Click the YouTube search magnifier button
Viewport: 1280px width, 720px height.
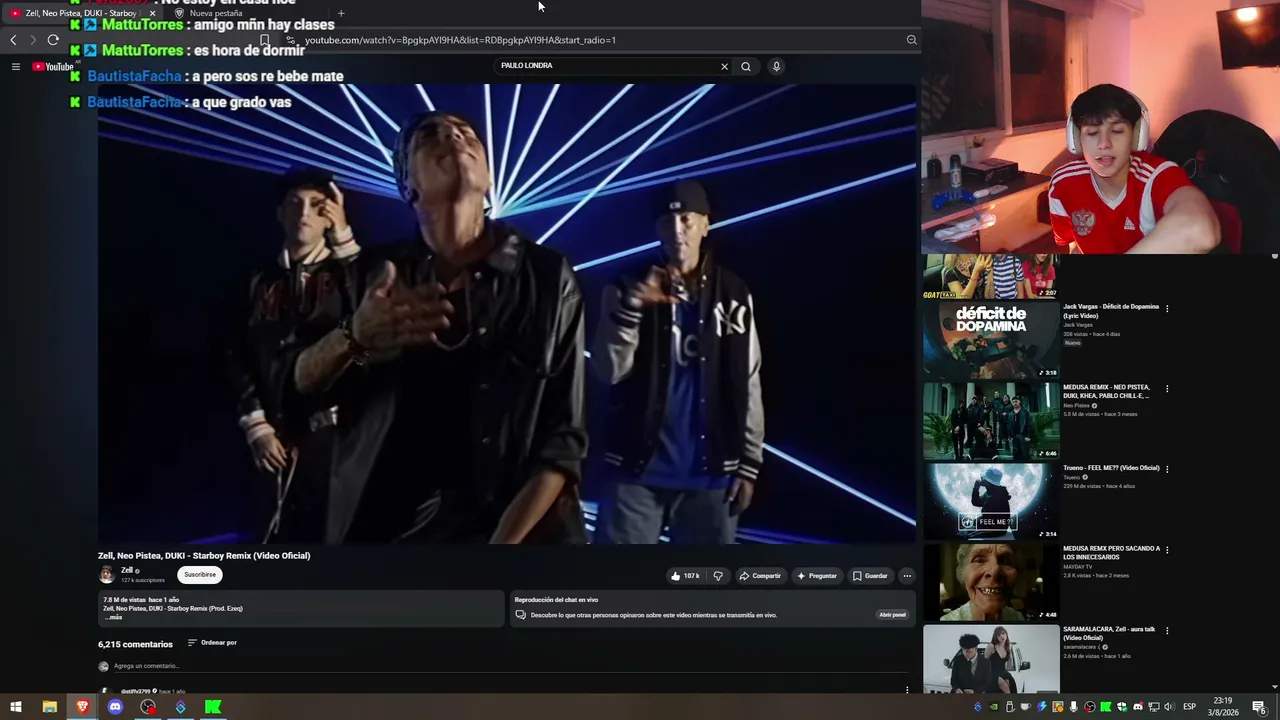pos(746,66)
